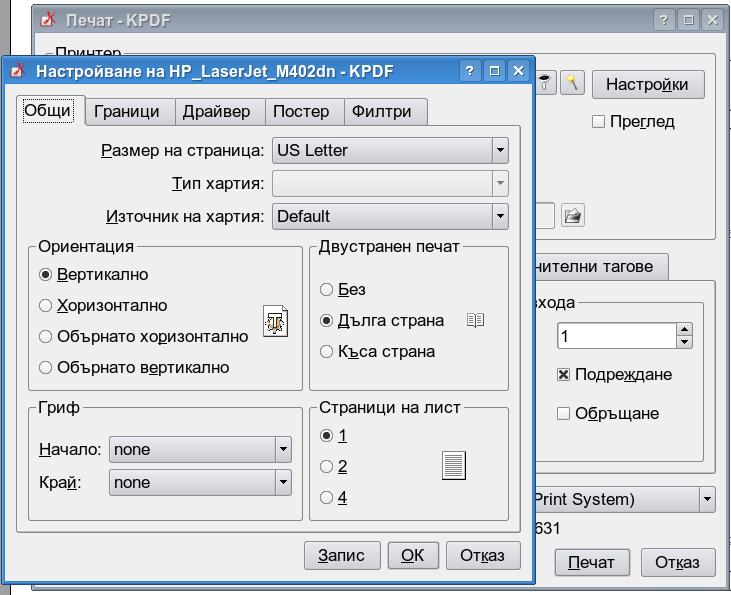Open the partially hidden тагове tab
This screenshot has height=595, width=731.
600,267
